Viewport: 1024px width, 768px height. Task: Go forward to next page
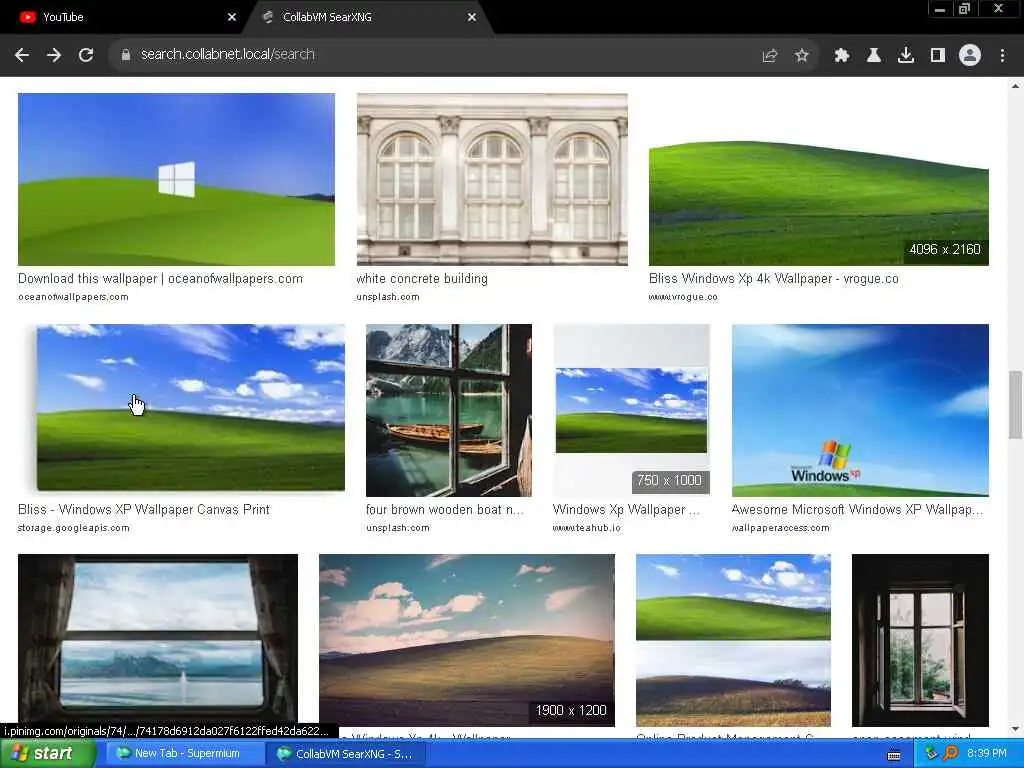54,55
